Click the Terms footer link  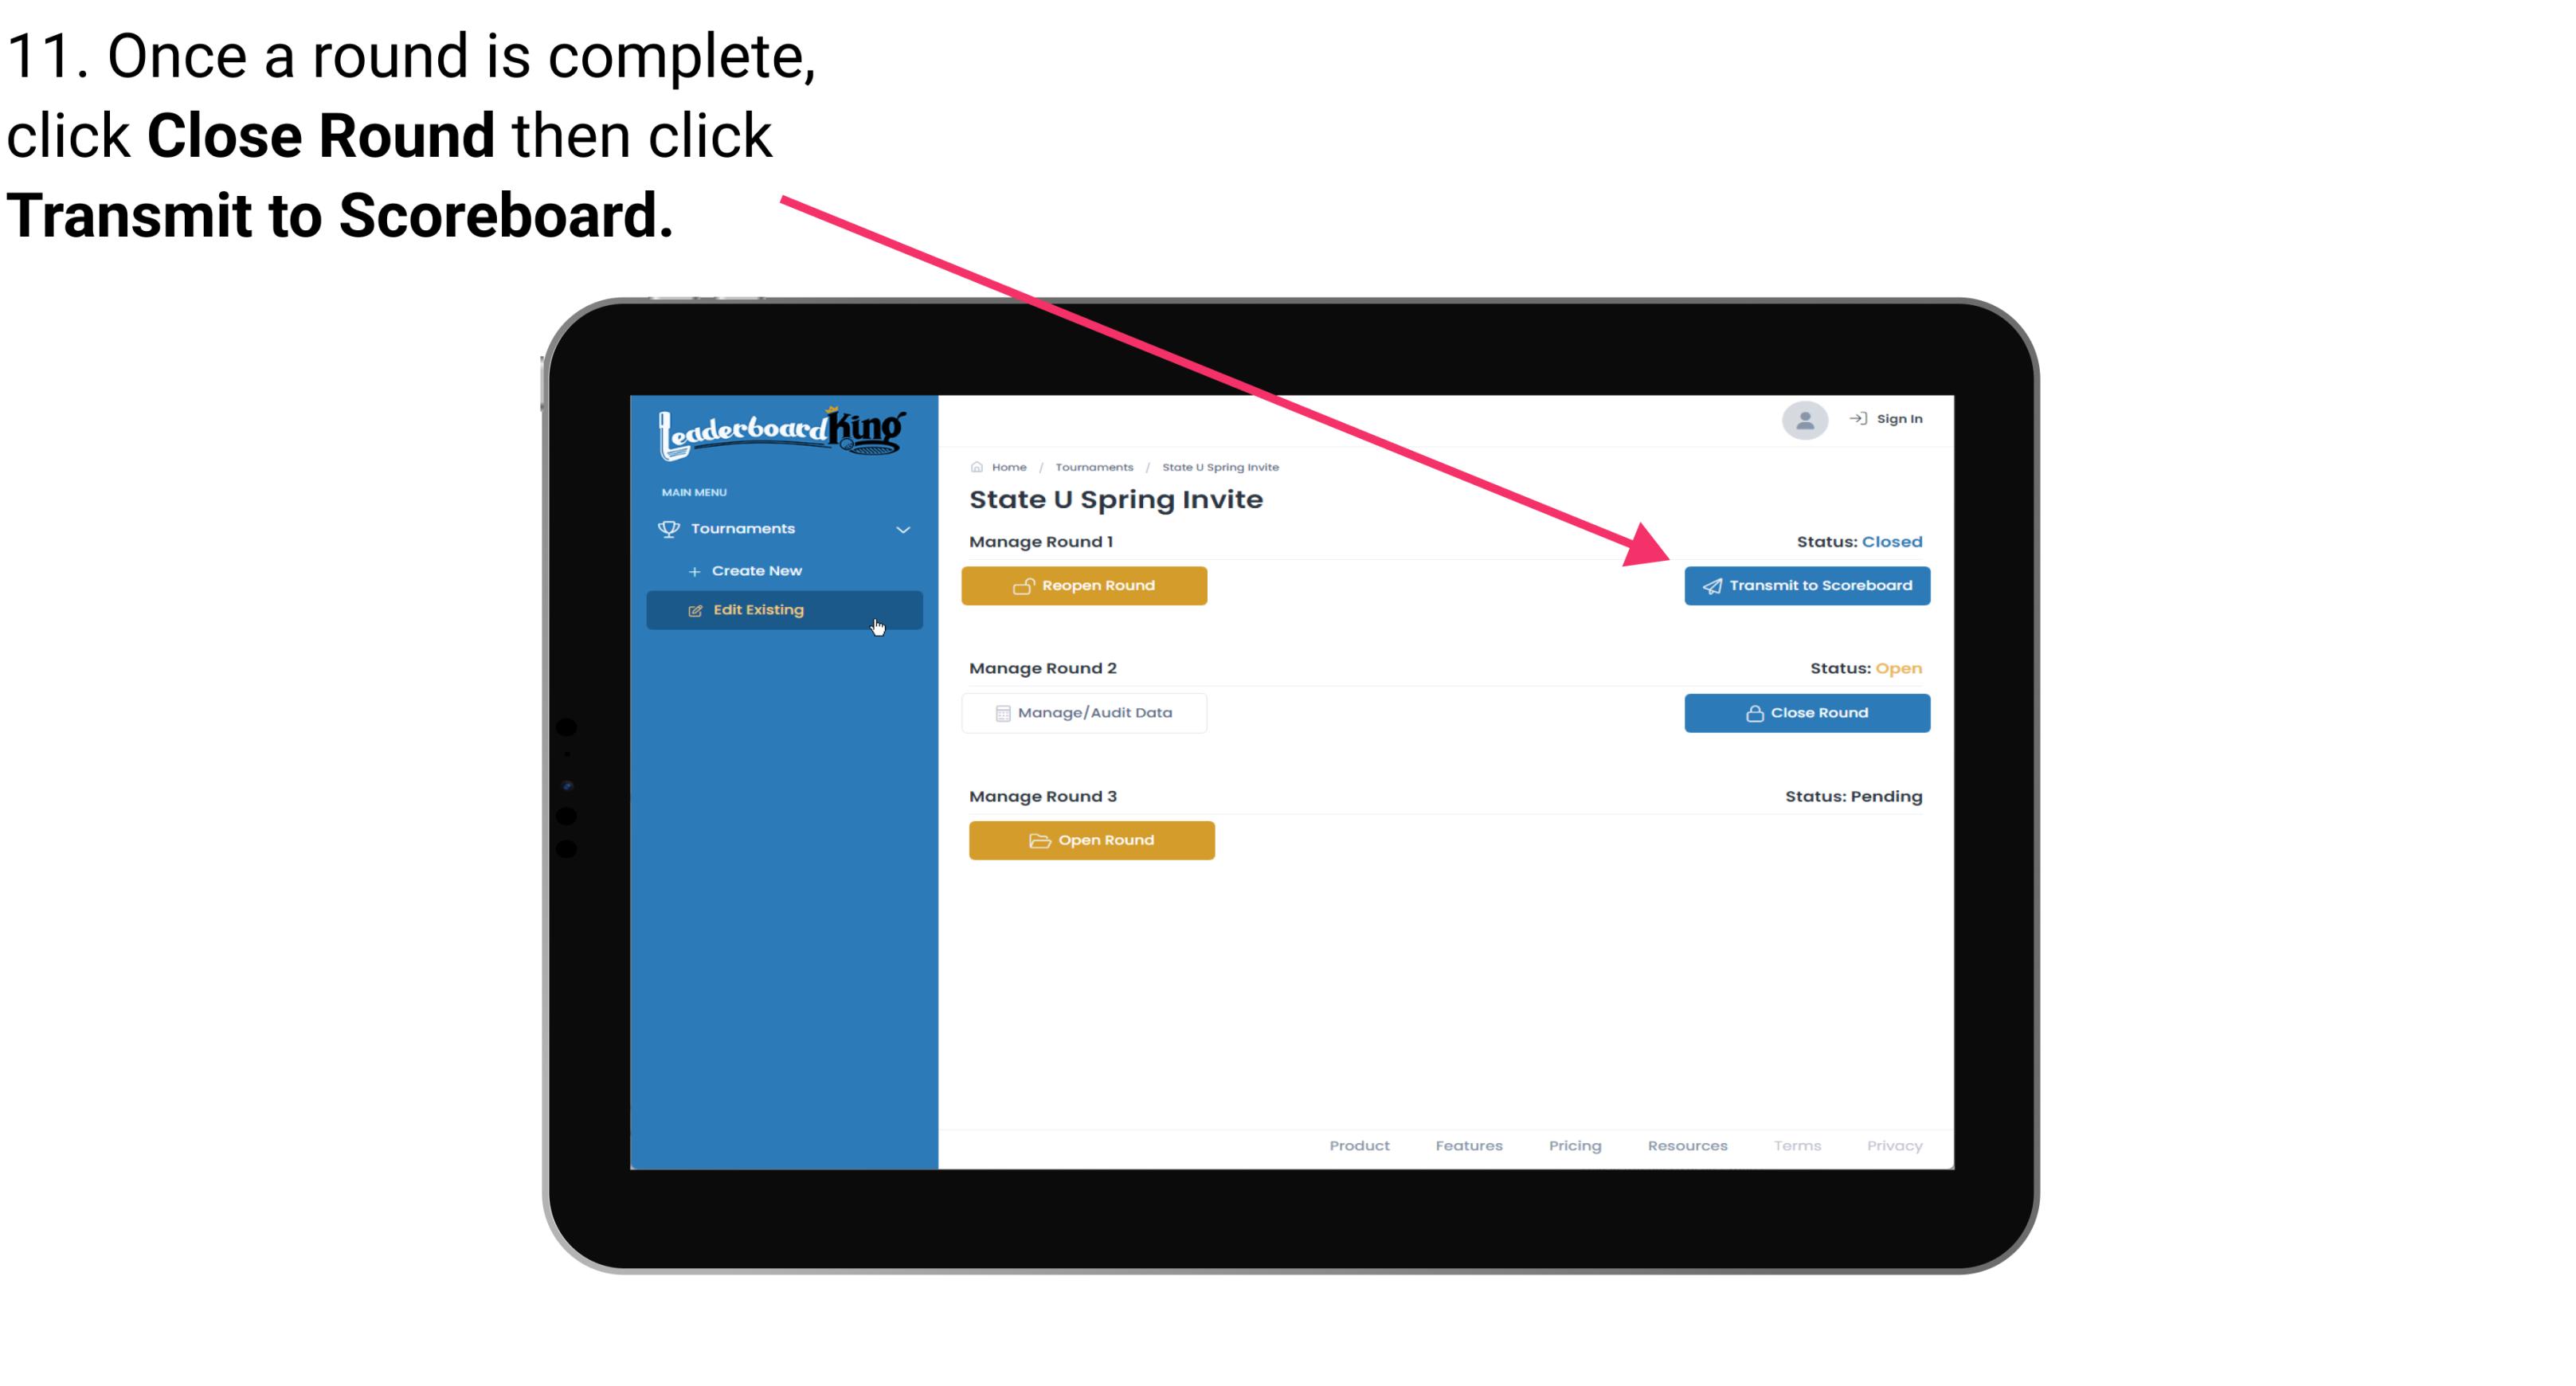tap(1796, 1145)
